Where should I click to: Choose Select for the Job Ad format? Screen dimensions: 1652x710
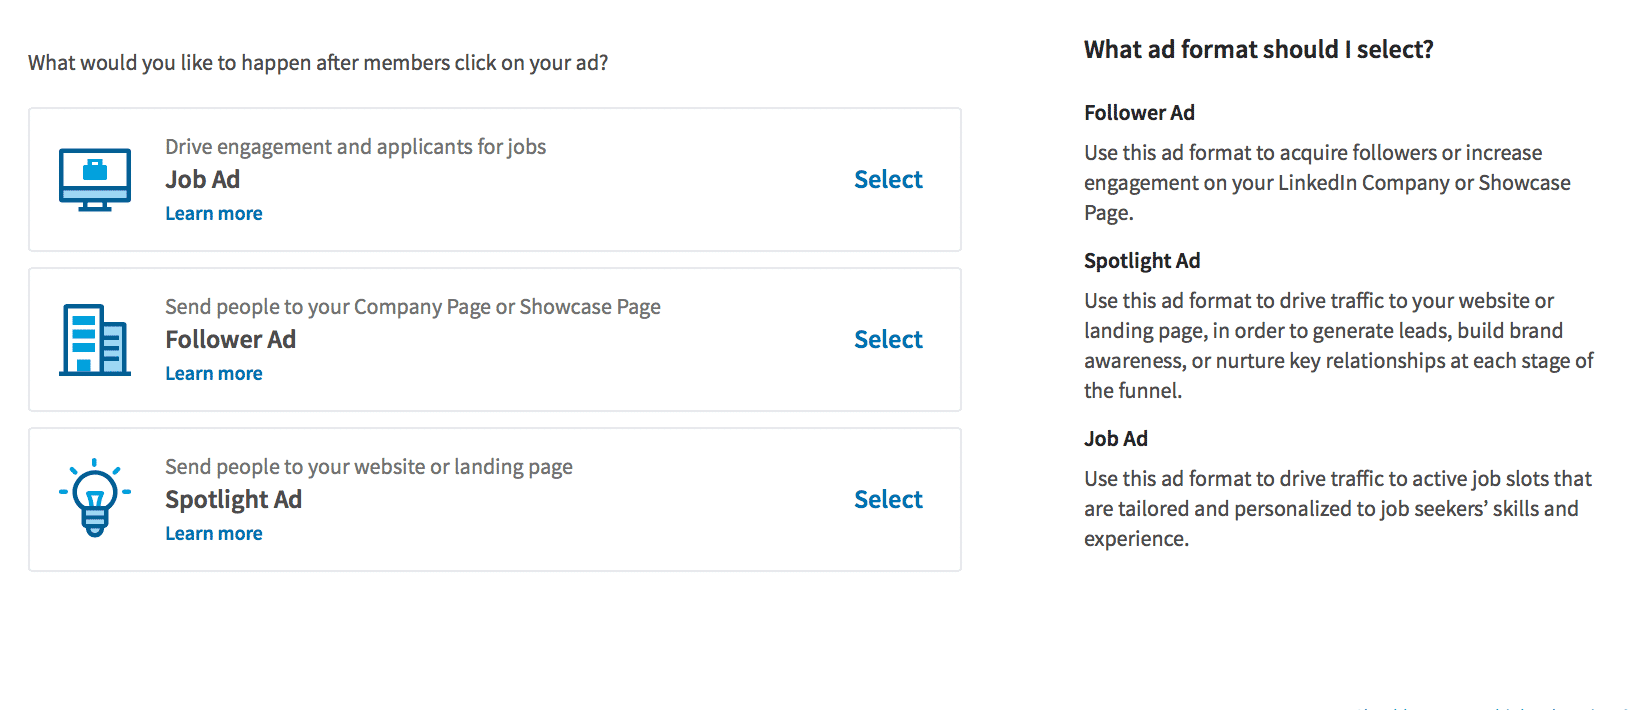tap(888, 179)
